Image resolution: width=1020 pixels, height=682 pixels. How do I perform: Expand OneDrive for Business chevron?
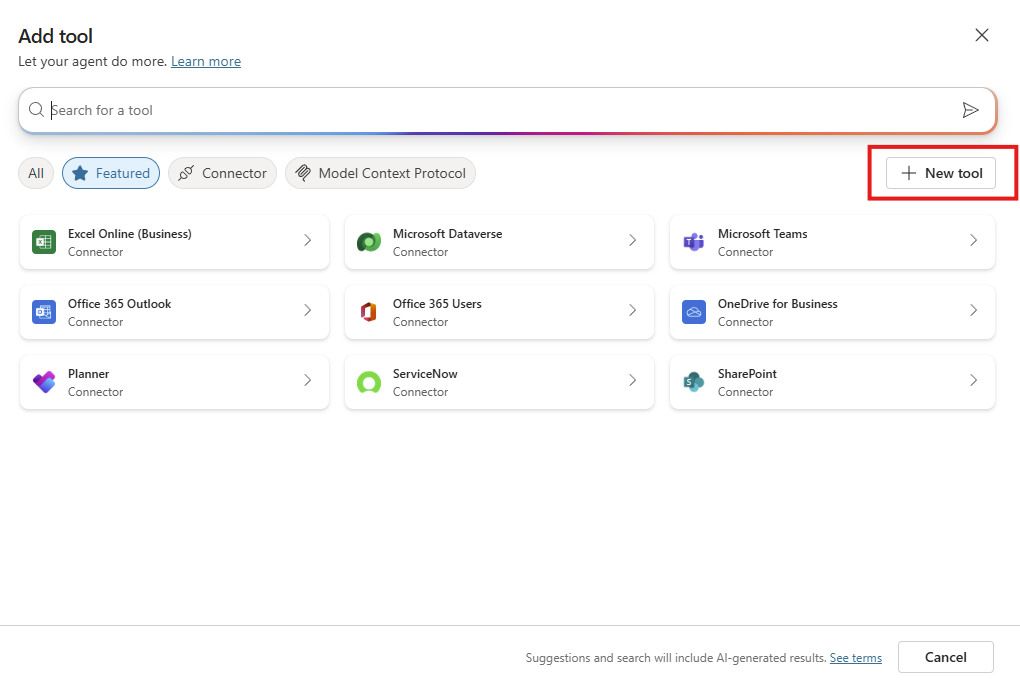coord(973,310)
